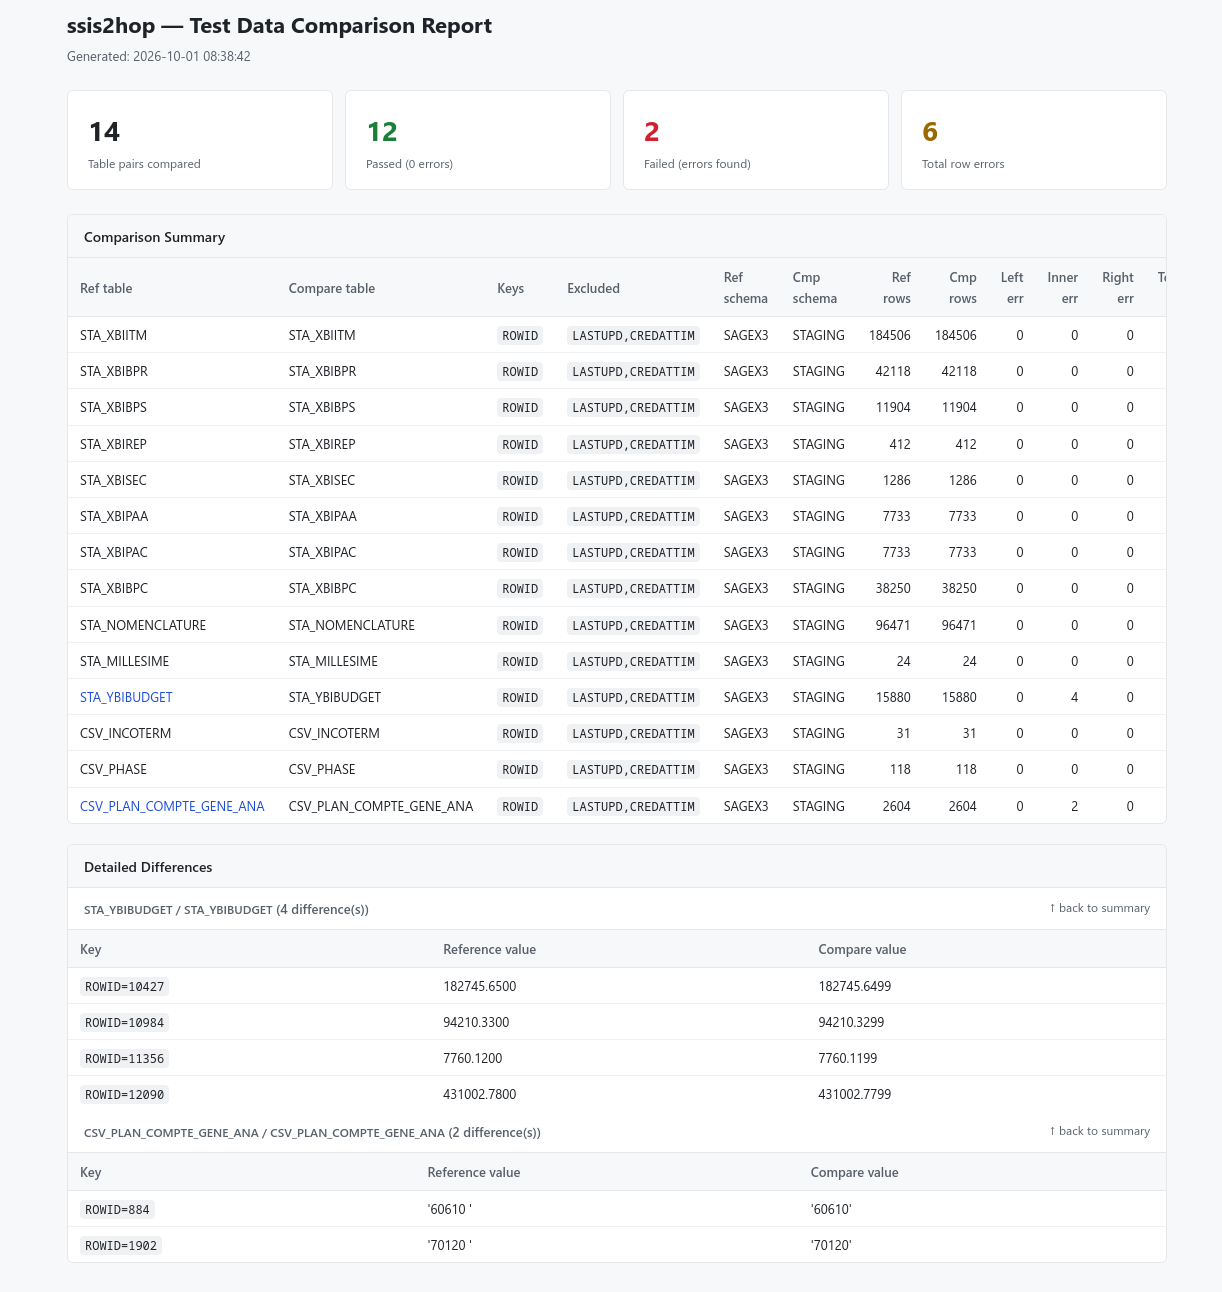Open the CSV_PLAN_COMPTE_GENE_ANA reference table link

[172, 806]
